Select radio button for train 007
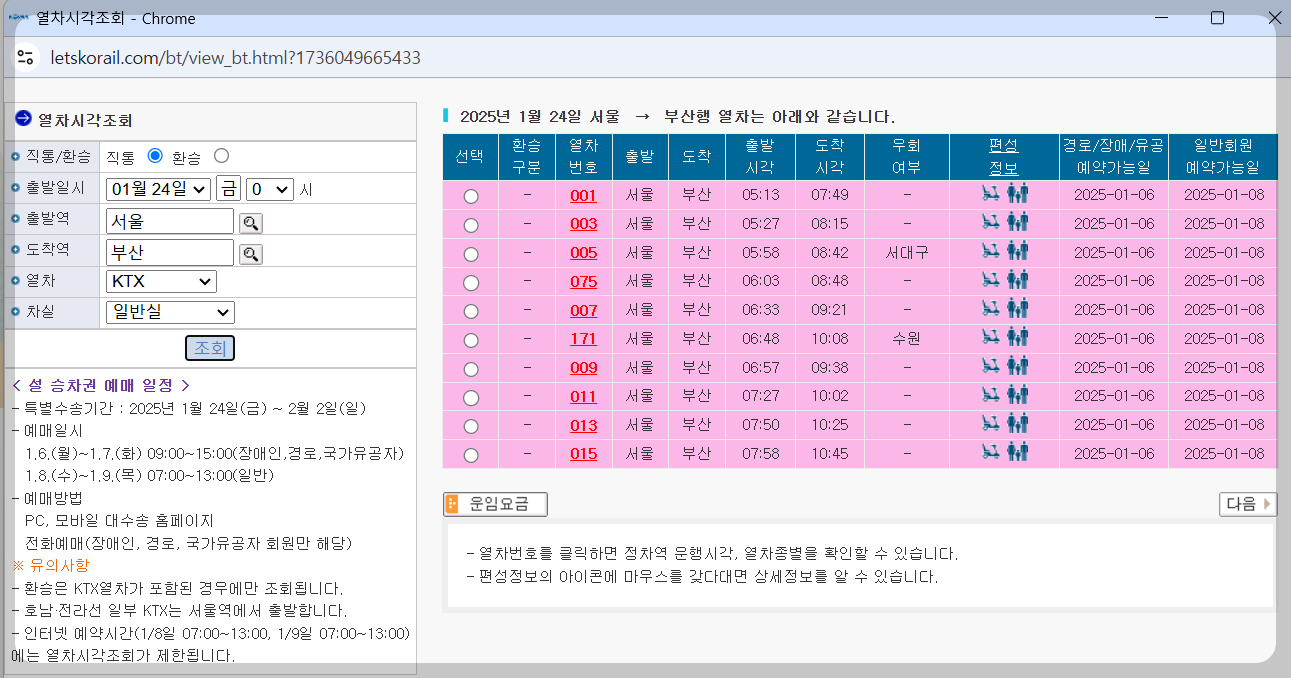 (471, 312)
